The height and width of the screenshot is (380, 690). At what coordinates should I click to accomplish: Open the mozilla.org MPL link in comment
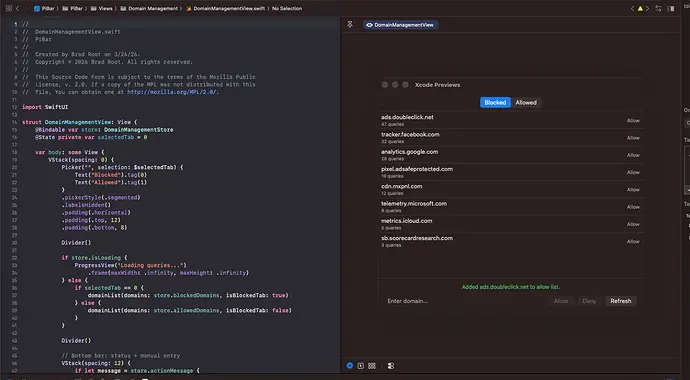click(x=172, y=92)
